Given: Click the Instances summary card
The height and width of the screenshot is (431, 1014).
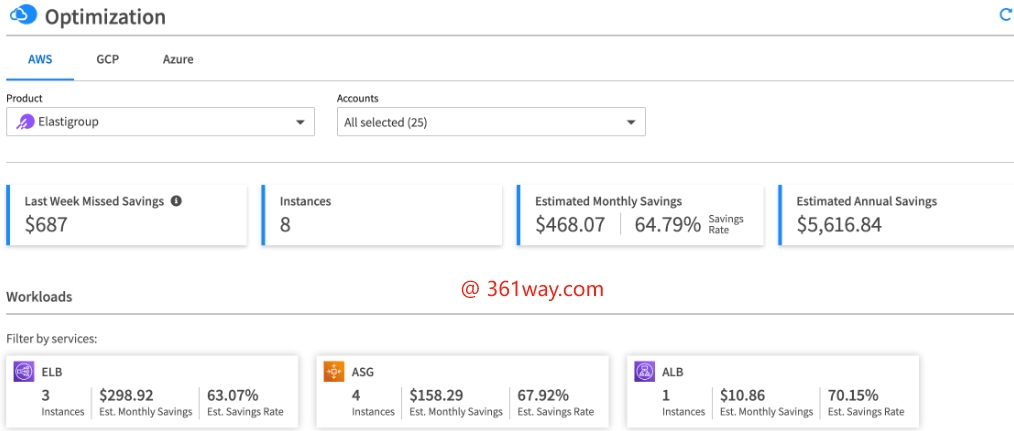Looking at the screenshot, I should point(382,214).
